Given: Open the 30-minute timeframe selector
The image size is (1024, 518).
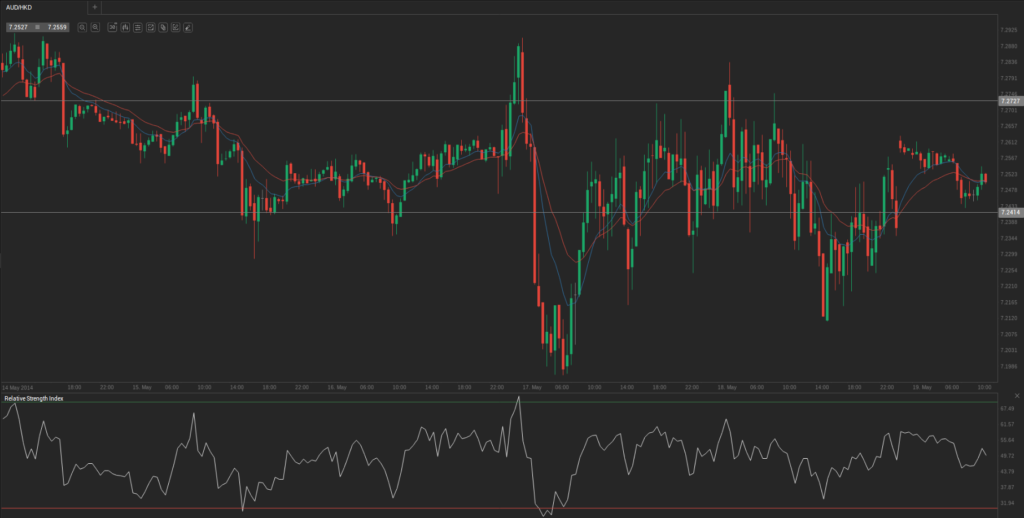Looking at the screenshot, I should pyautogui.click(x=112, y=27).
